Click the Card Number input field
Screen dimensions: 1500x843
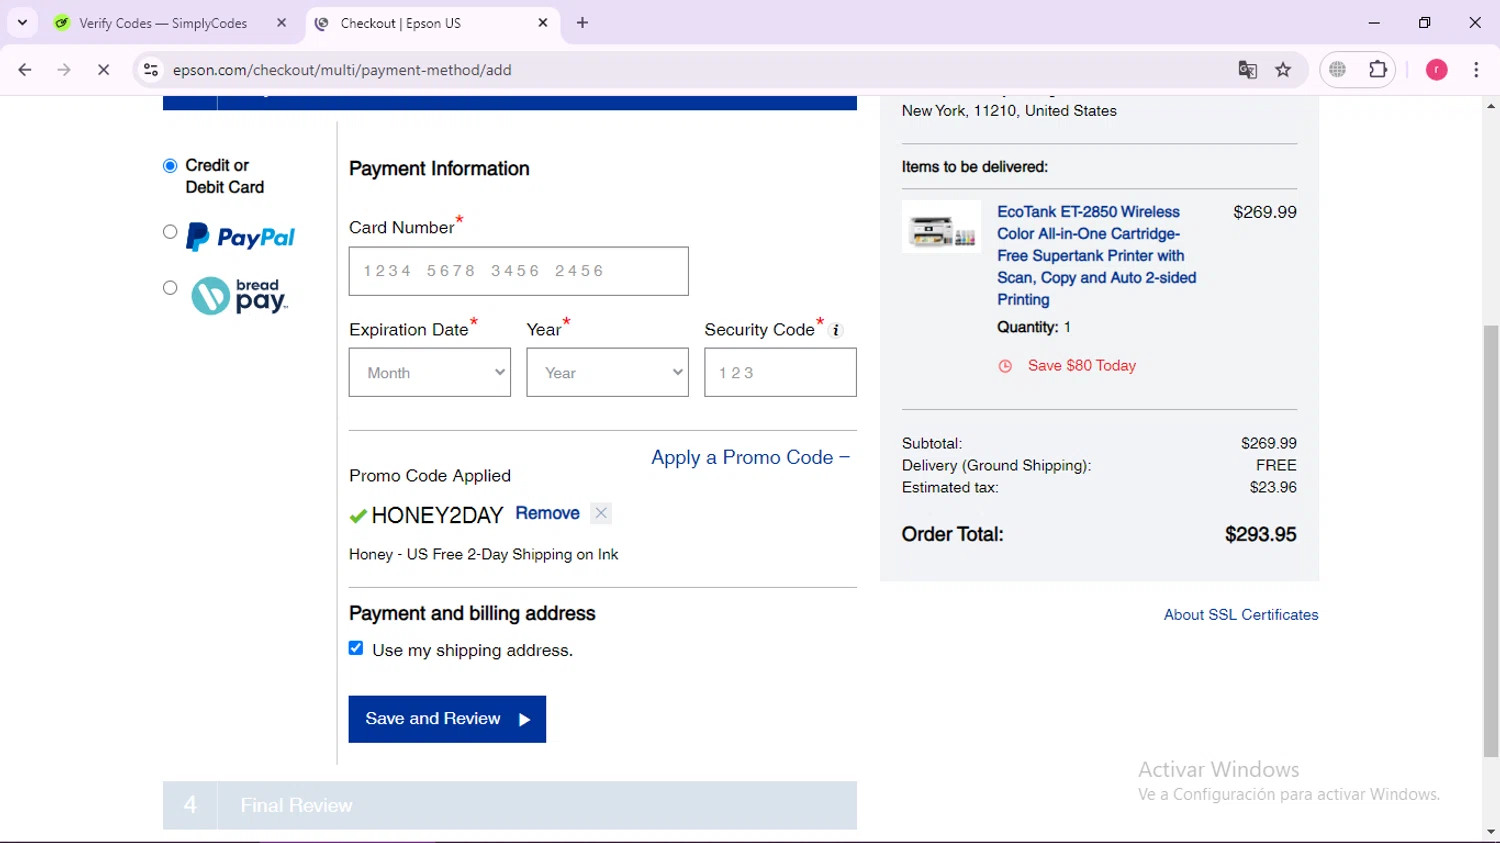pyautogui.click(x=518, y=271)
